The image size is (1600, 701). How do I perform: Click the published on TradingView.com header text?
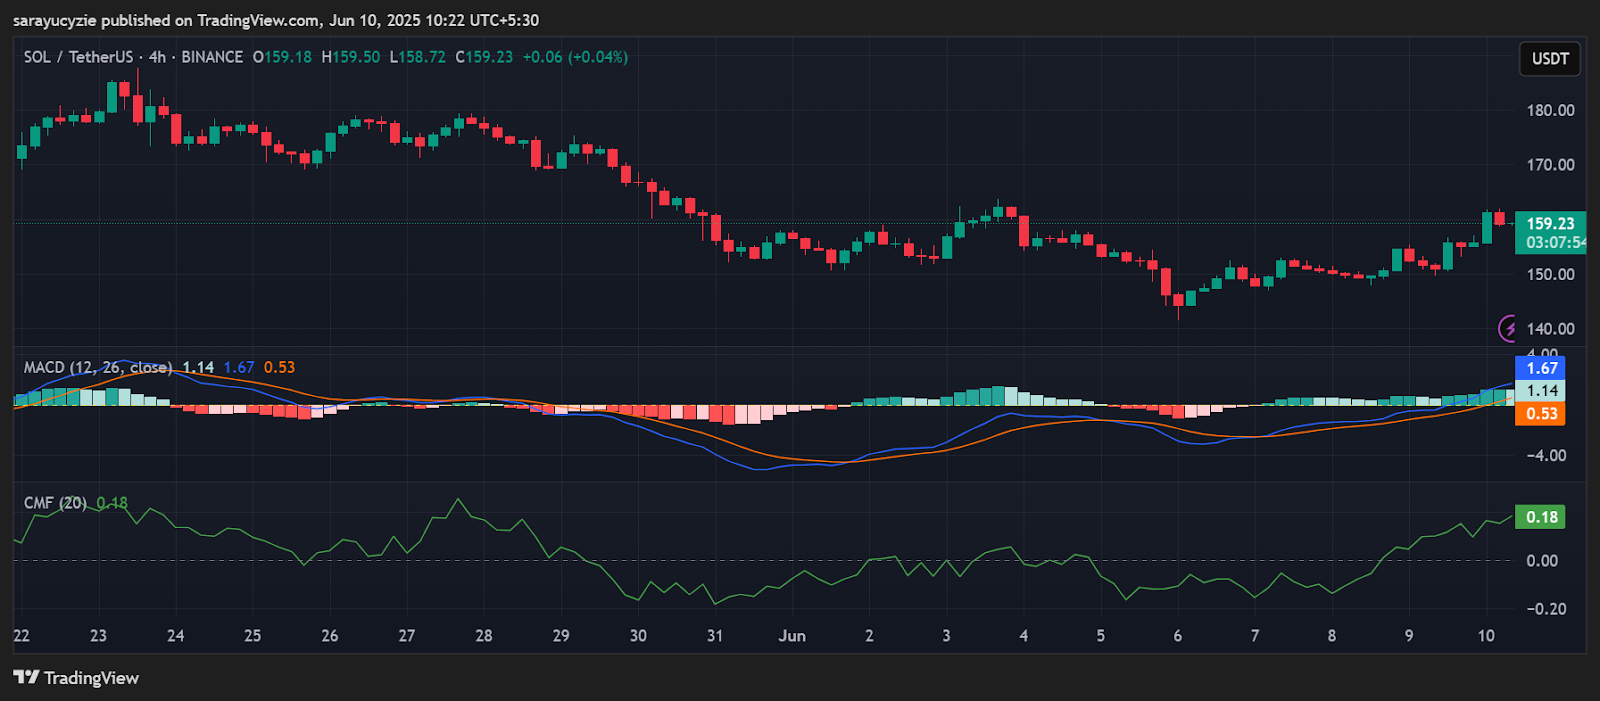pyautogui.click(x=274, y=20)
